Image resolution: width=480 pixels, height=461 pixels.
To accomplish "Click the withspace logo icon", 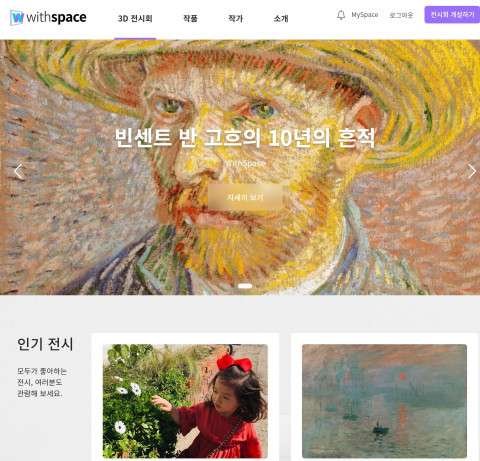I will click(17, 17).
